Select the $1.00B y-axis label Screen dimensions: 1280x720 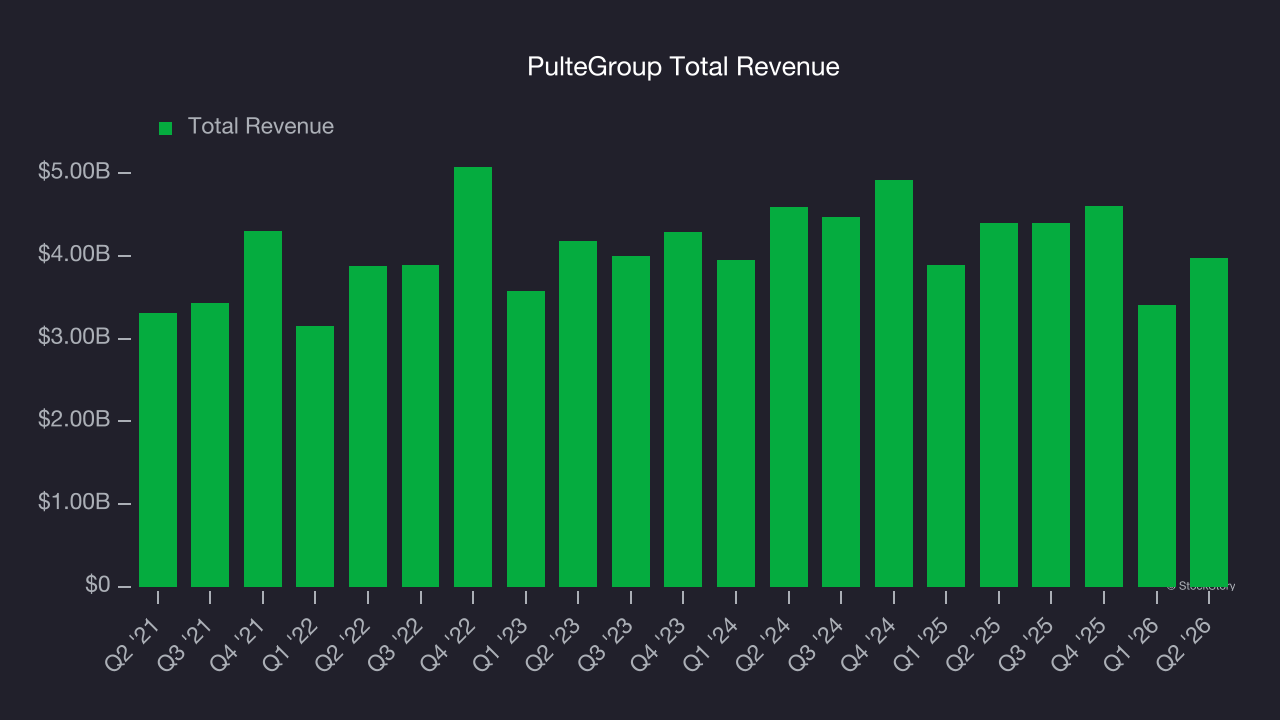click(74, 503)
